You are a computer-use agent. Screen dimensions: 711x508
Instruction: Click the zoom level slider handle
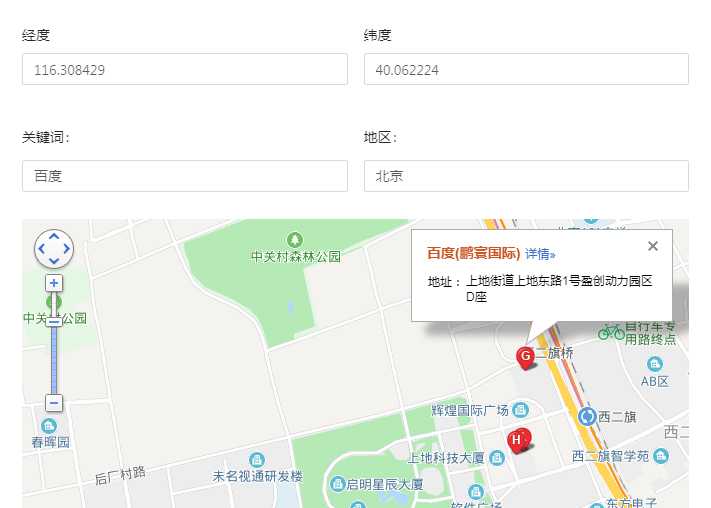click(54, 321)
